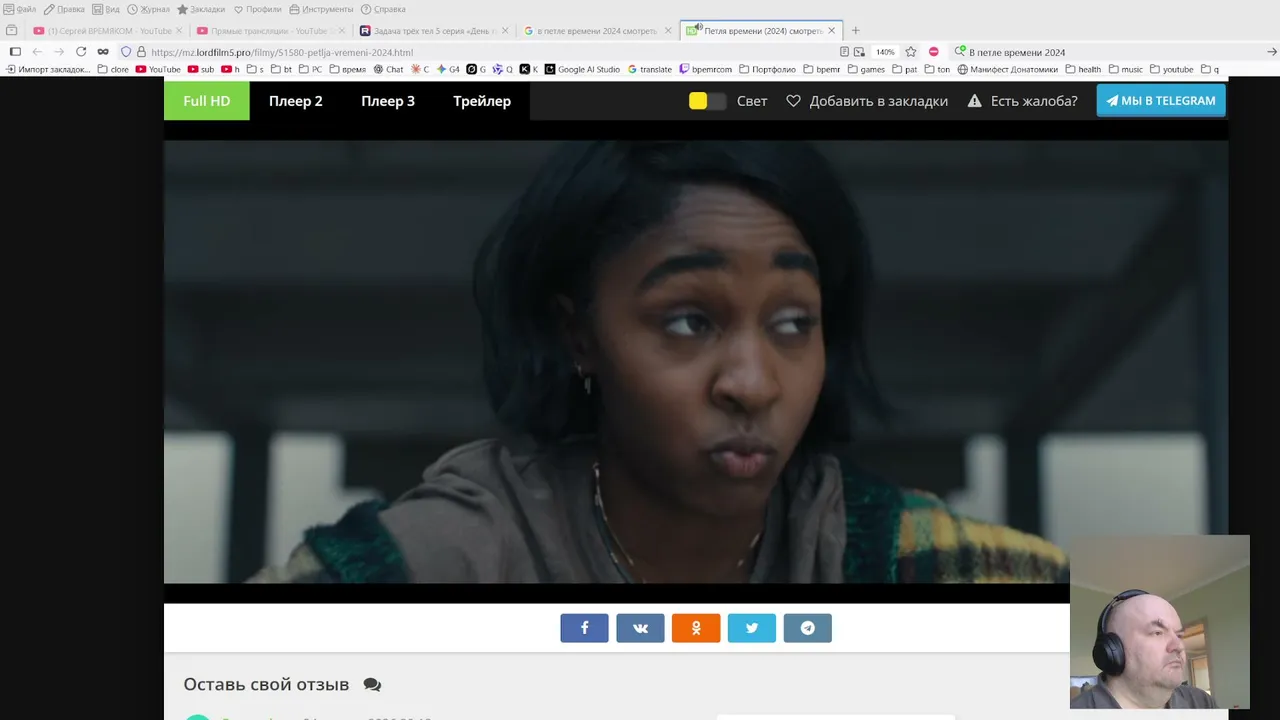Open the Инструменты menu
Image resolution: width=1280 pixels, height=720 pixels.
click(x=321, y=9)
